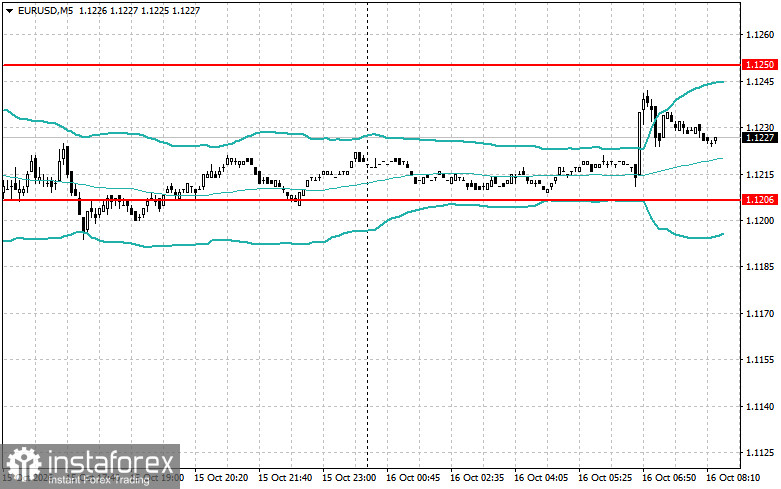Viewport: 781px width, 489px height.
Task: Click the 16 Oct 08:10 time label
Action: [733, 478]
